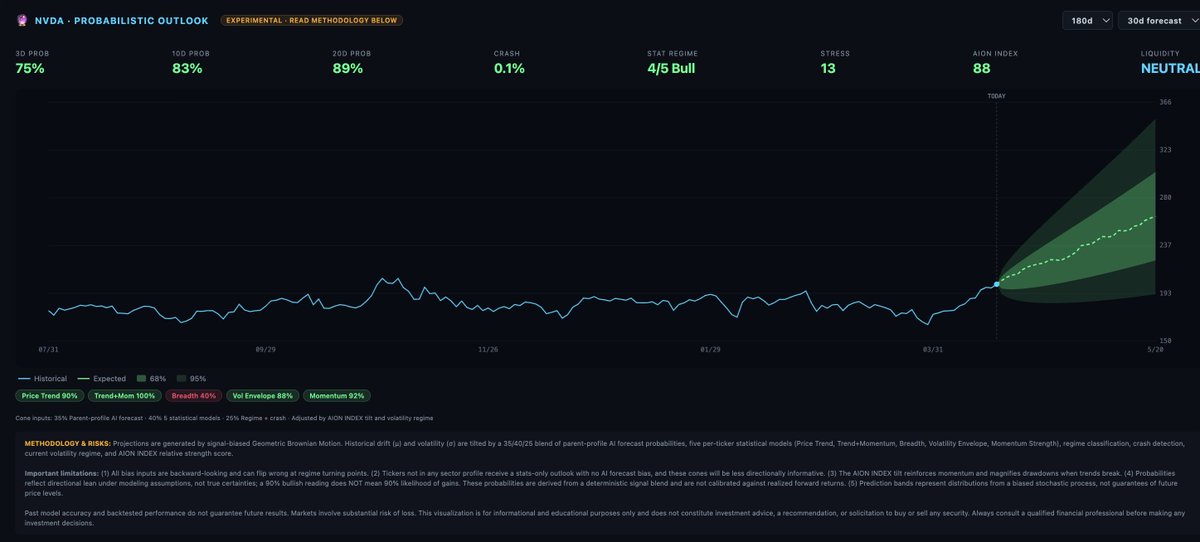Click the 5/20 date axis label

[x=1155, y=350]
